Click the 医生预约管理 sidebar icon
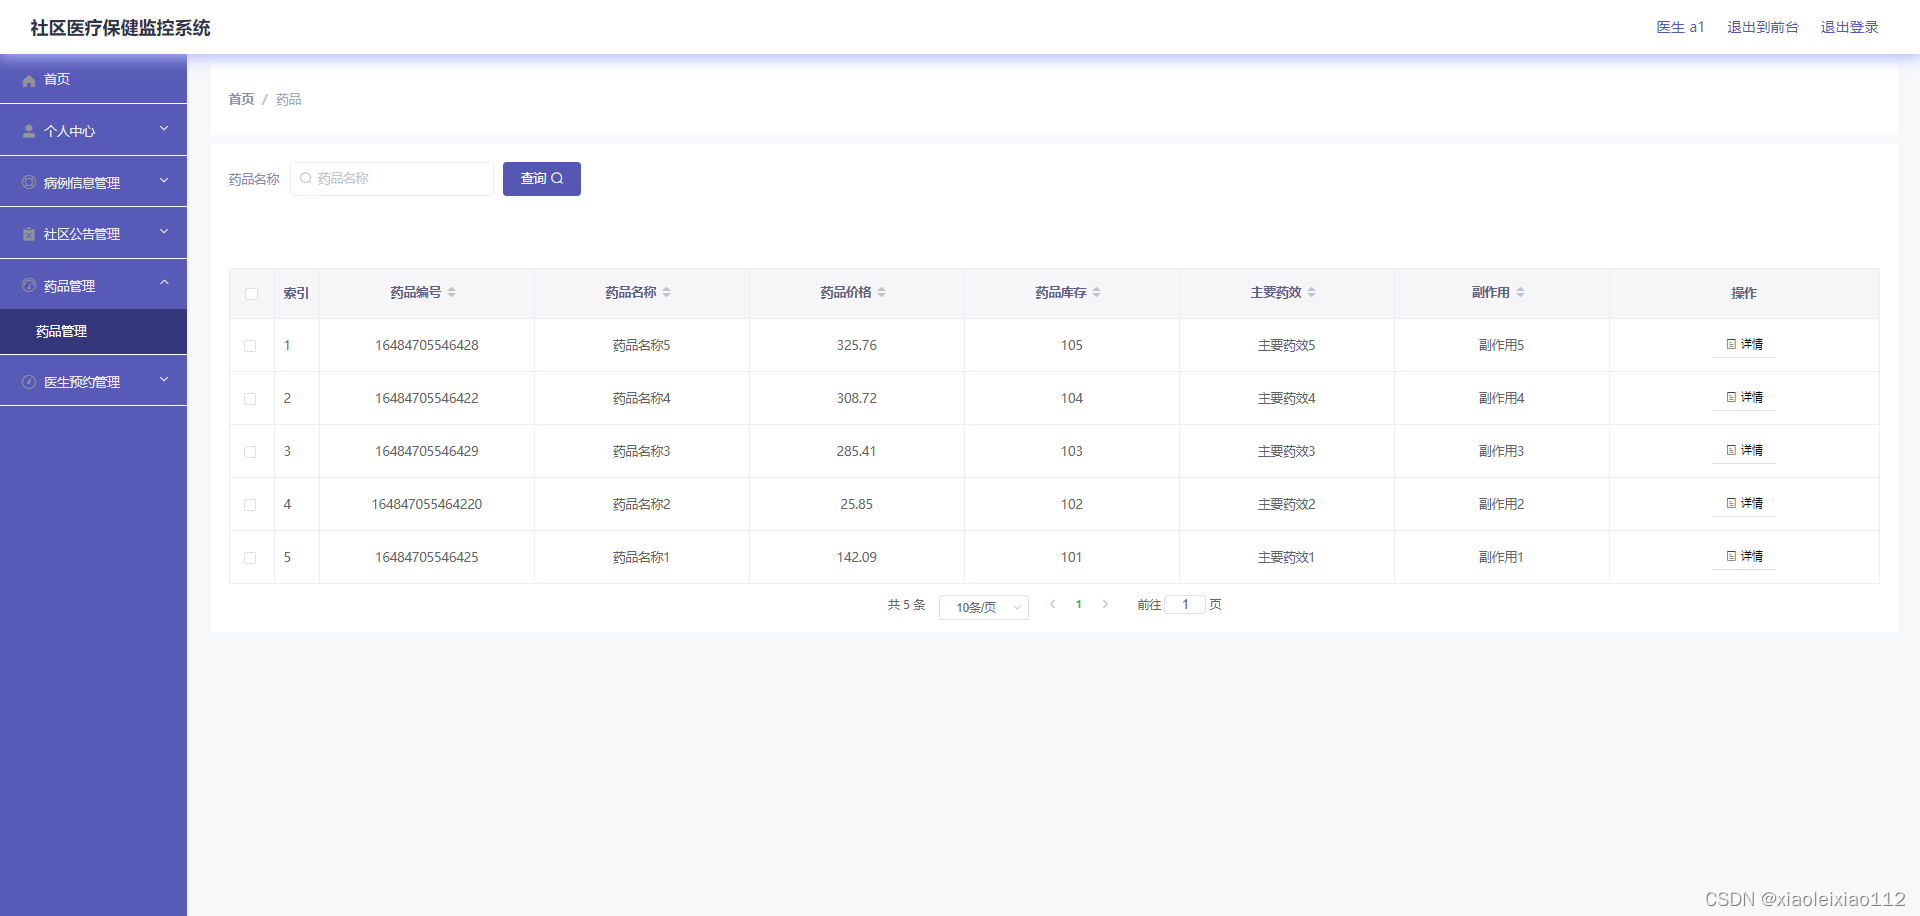 coord(29,382)
